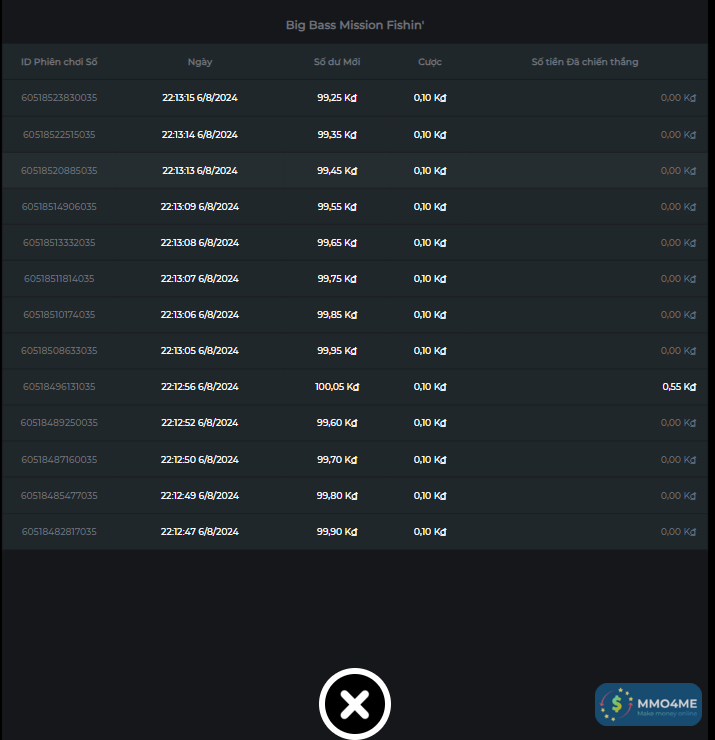Image resolution: width=715 pixels, height=740 pixels.
Task: Click the balance 99,55 K₫
Action: 337,207
